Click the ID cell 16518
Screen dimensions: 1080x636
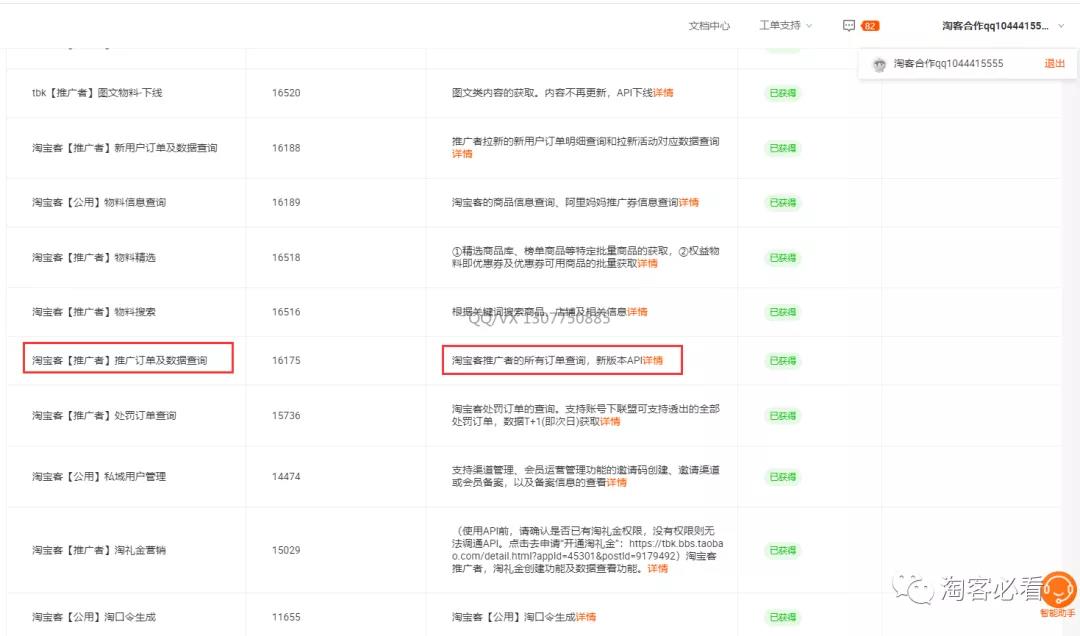tap(286, 257)
